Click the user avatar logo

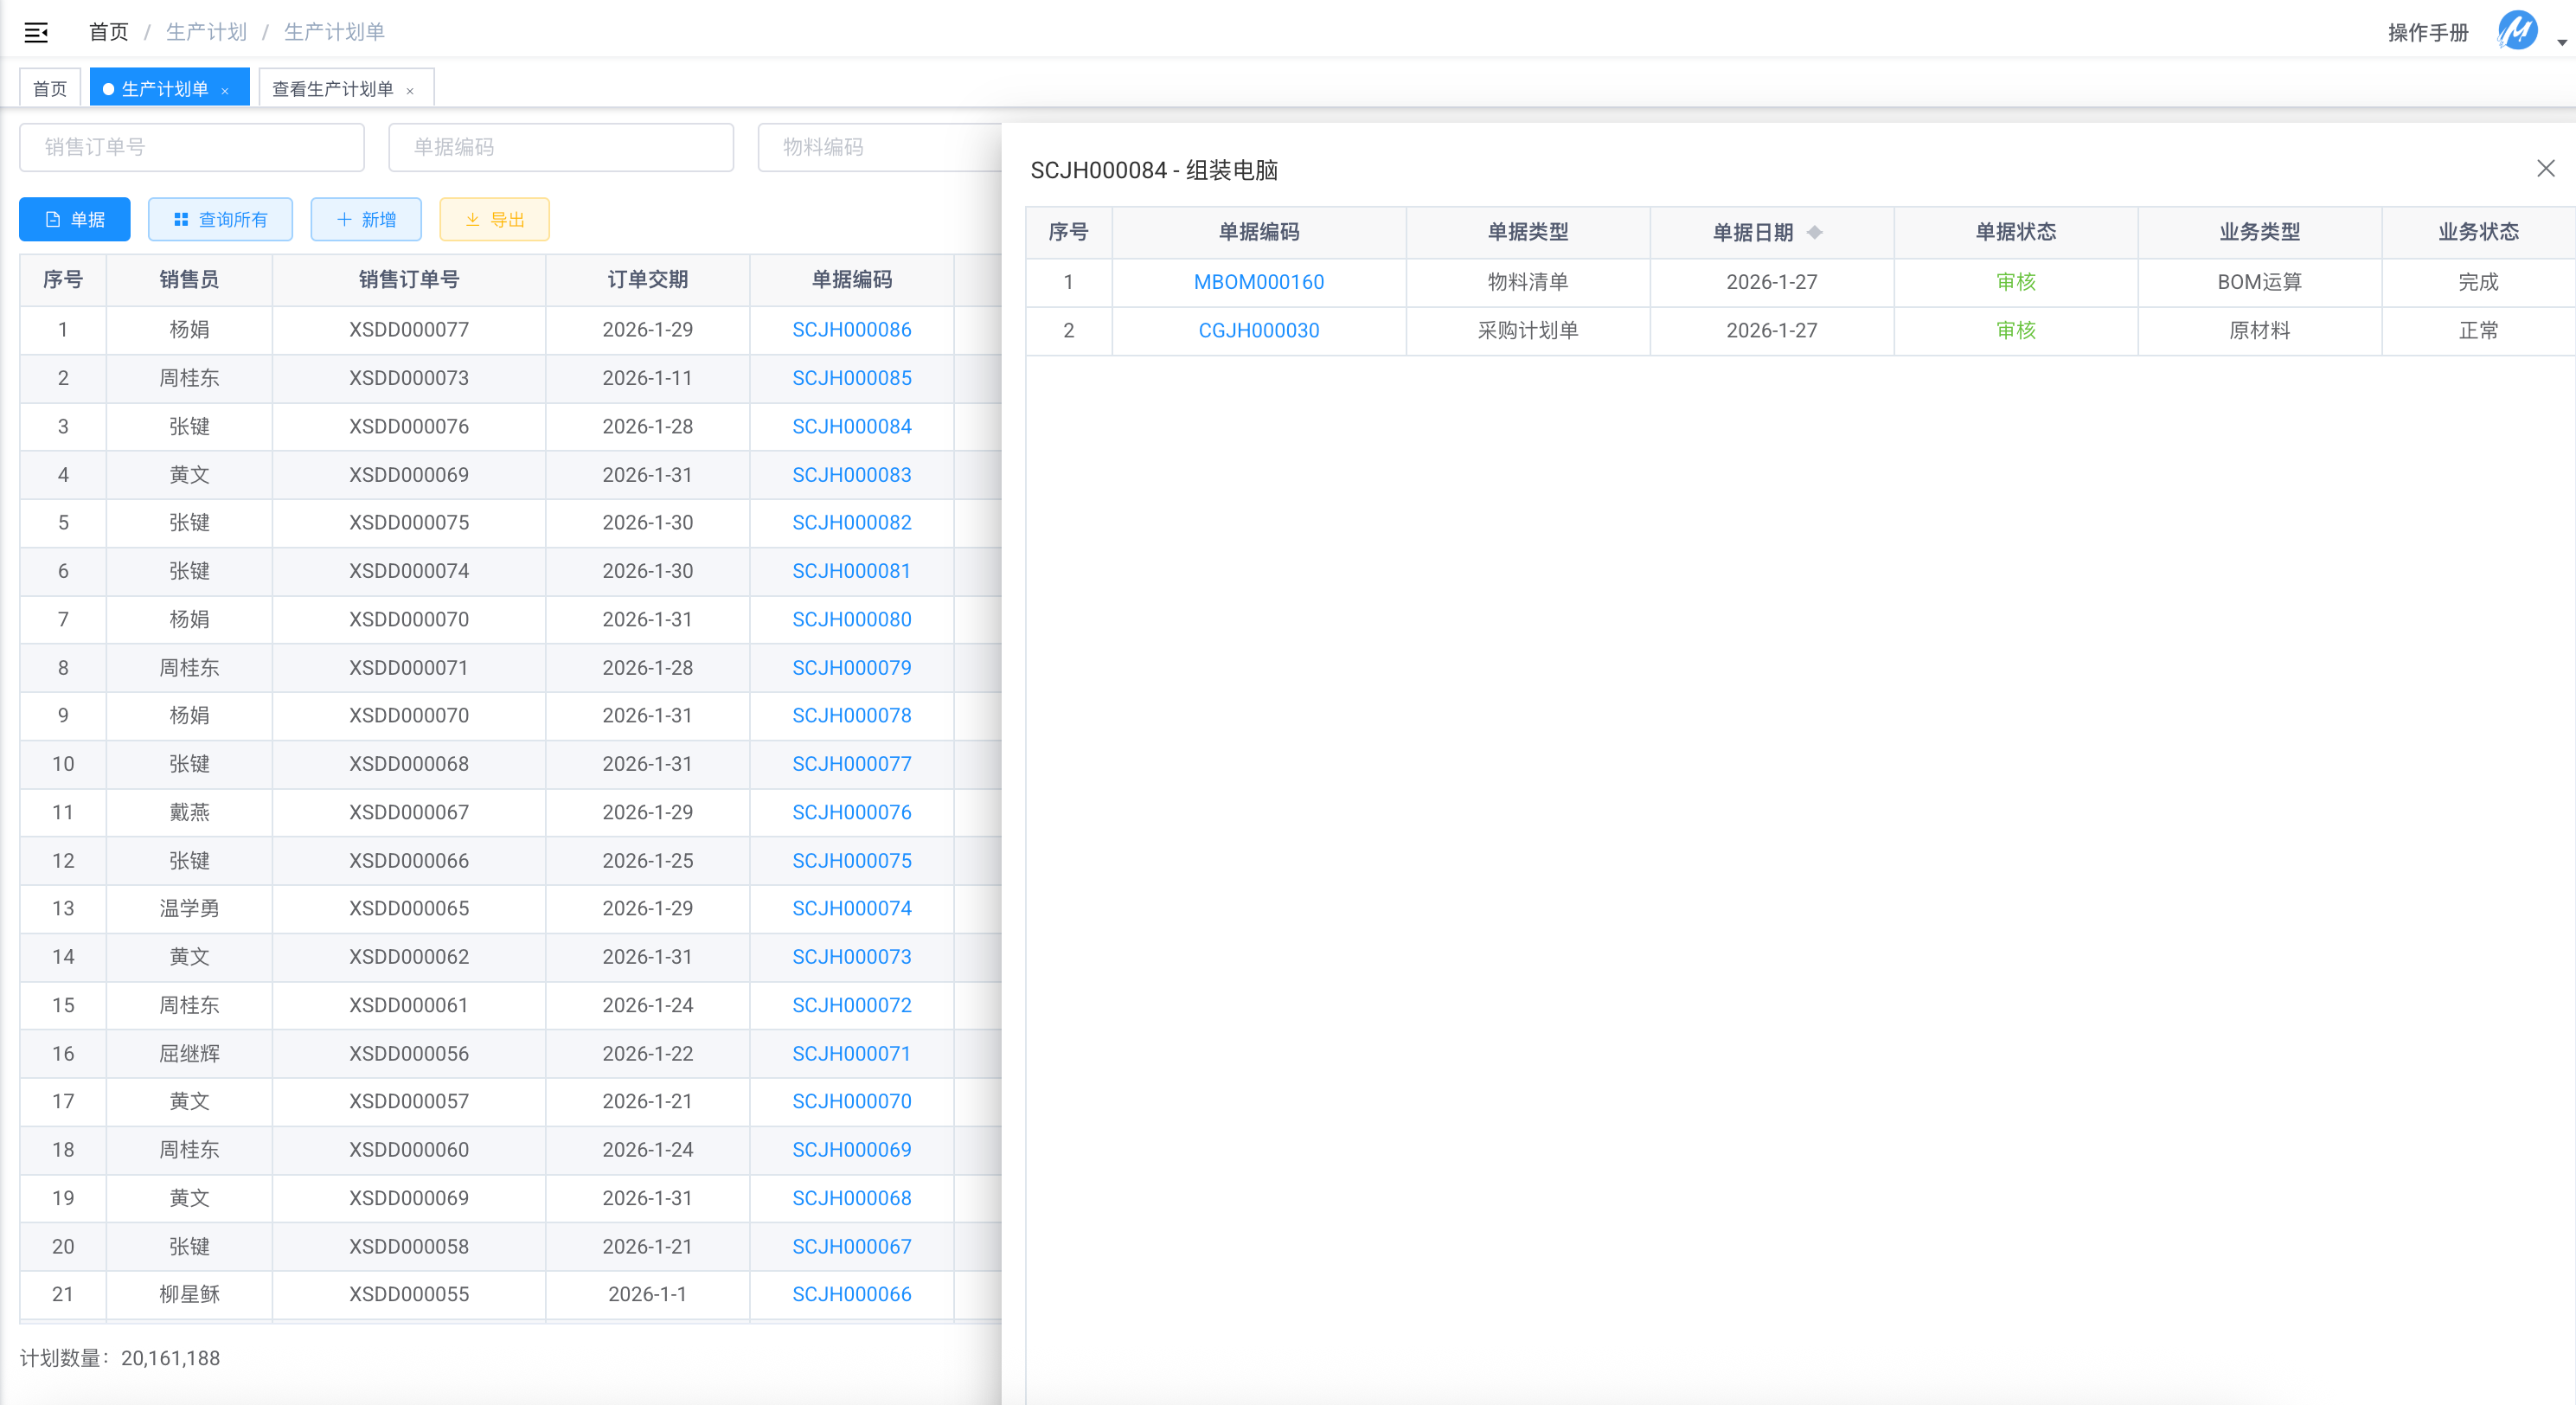[x=2516, y=31]
